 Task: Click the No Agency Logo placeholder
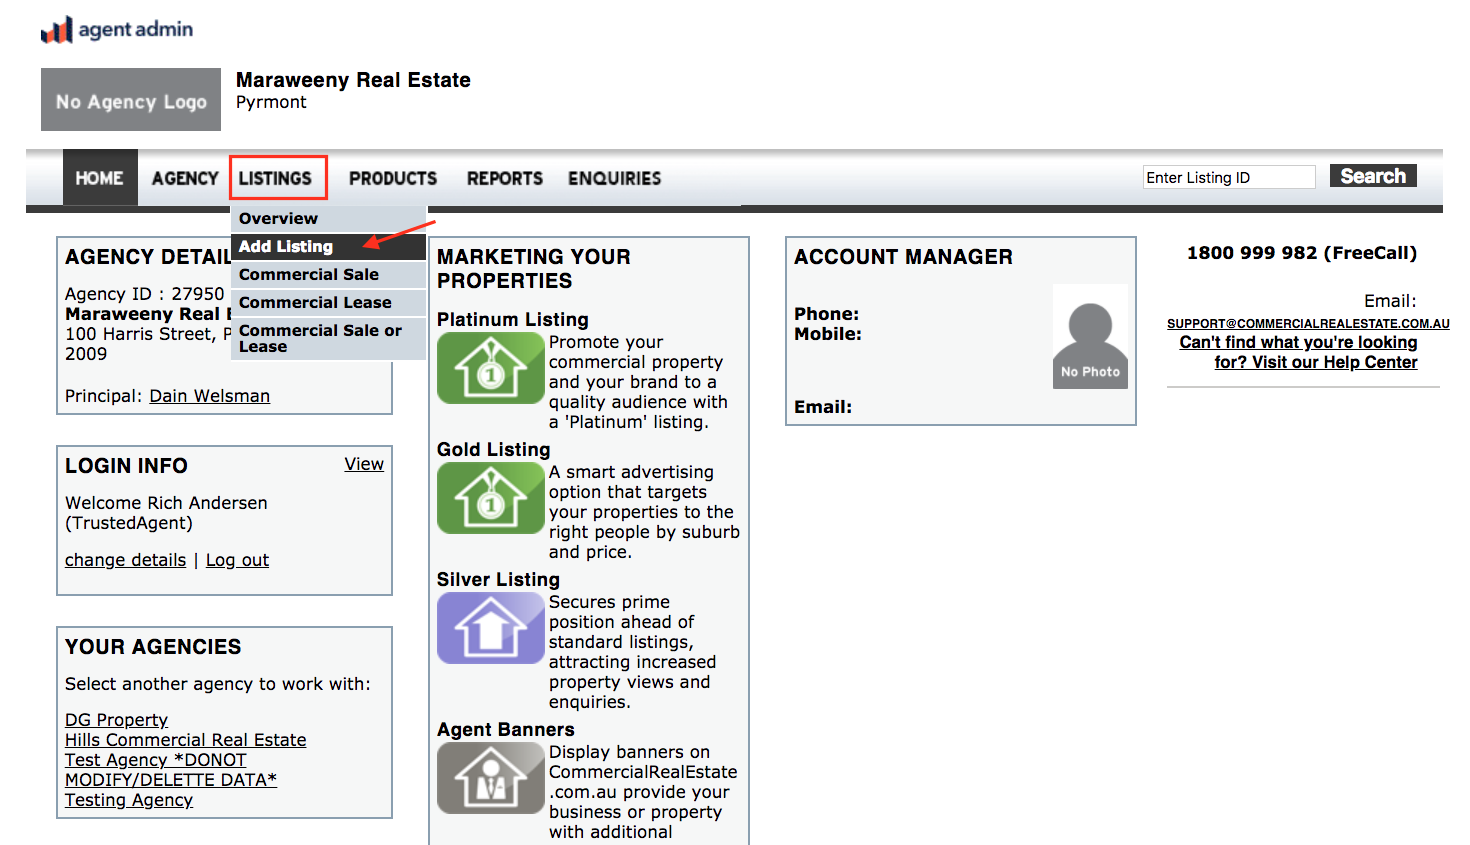point(130,99)
